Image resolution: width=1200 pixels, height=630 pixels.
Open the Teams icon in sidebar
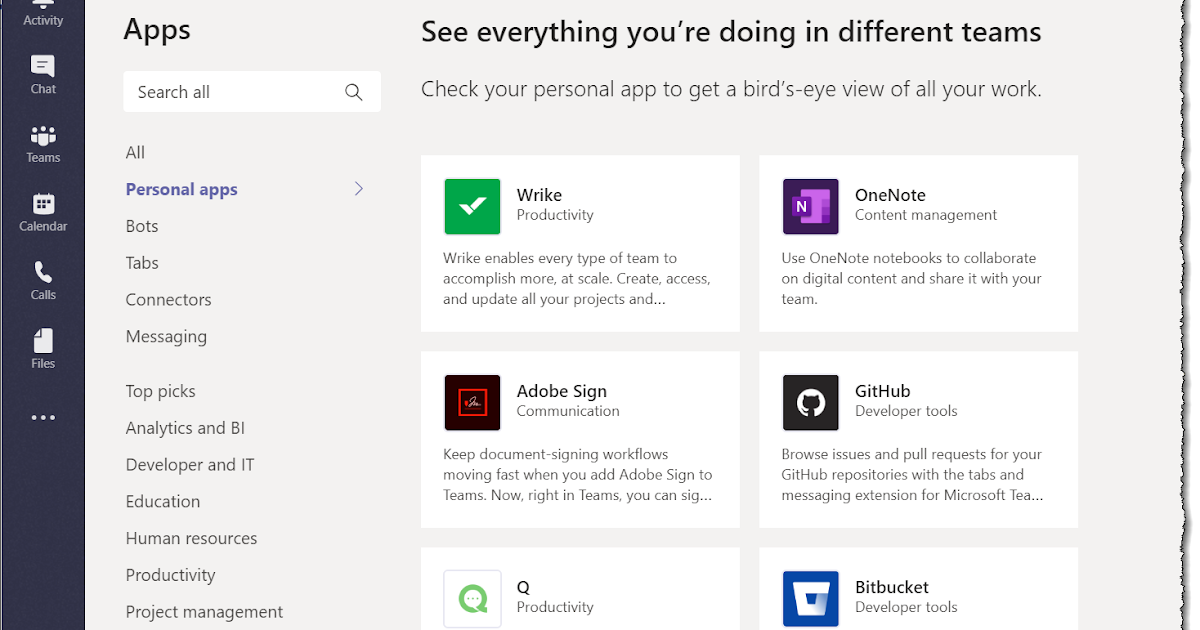(43, 136)
